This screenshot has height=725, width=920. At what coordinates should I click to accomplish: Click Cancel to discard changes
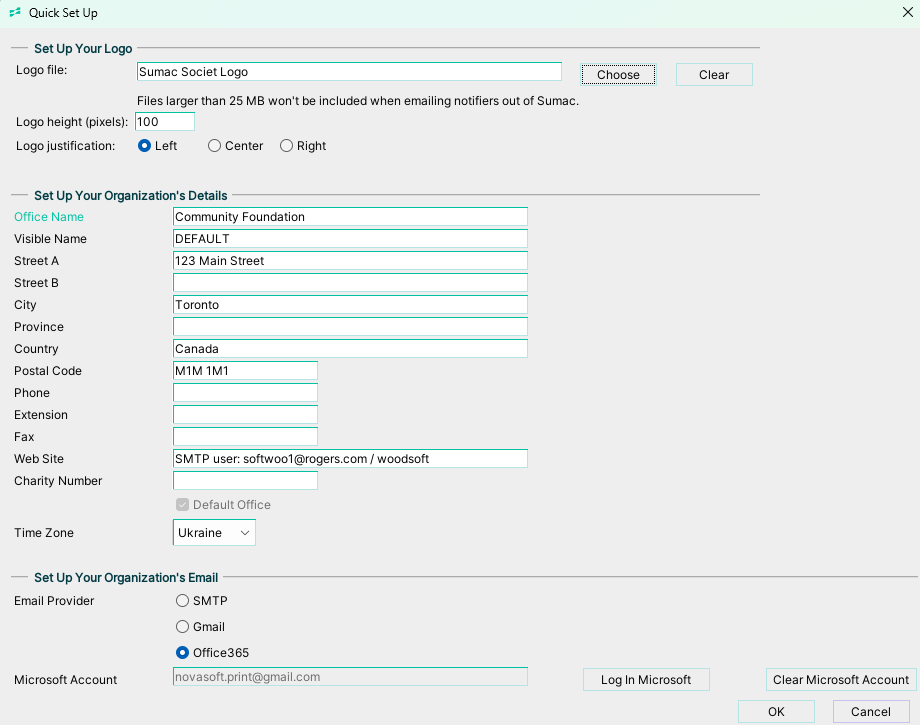pos(871,712)
